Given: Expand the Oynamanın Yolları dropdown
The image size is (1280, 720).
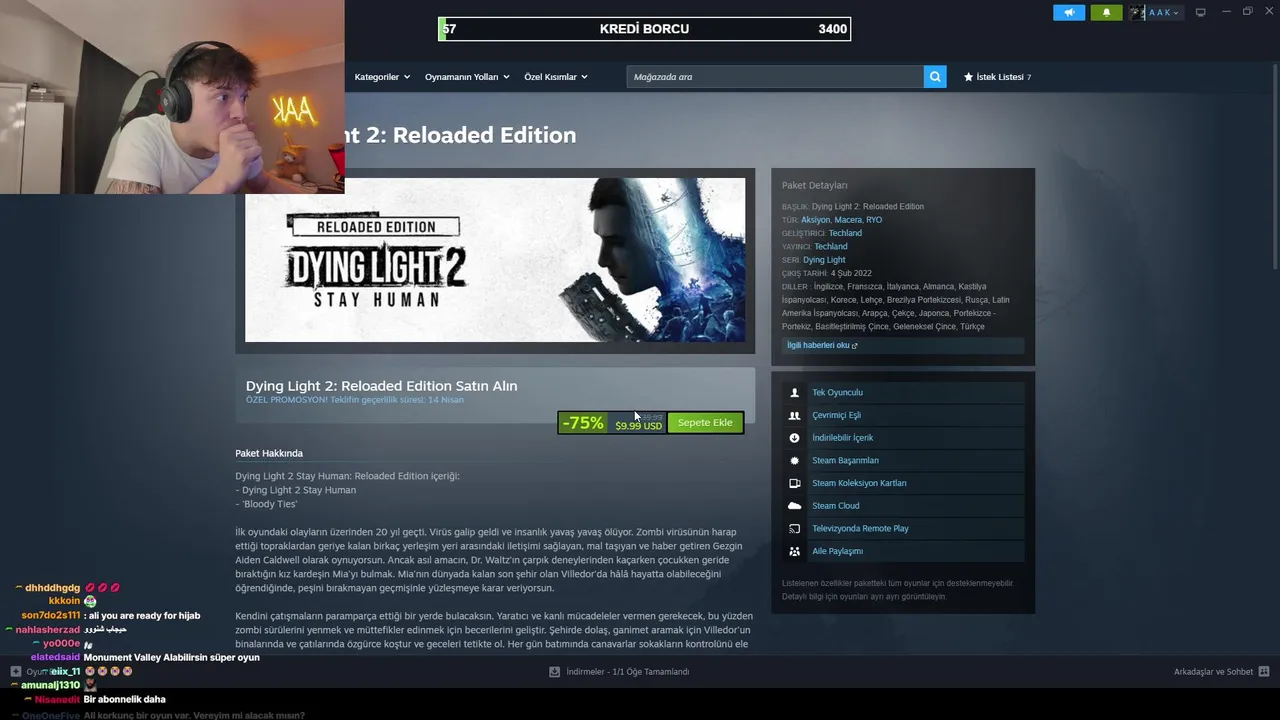Looking at the screenshot, I should coord(467,77).
